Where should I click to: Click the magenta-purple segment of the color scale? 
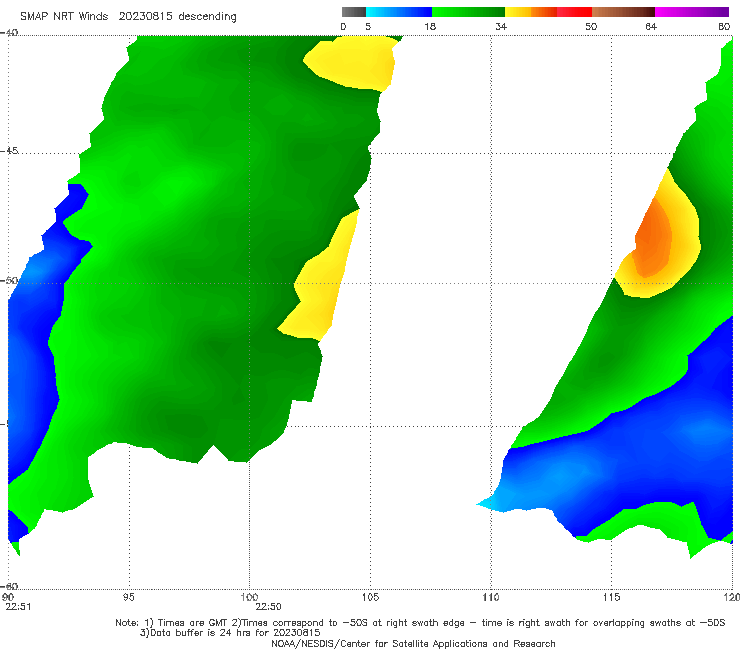(x=692, y=12)
